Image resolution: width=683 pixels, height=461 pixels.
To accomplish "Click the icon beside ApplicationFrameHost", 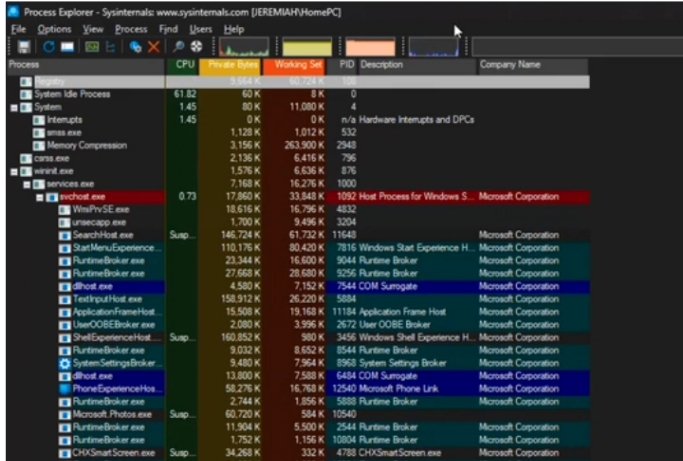I will tap(65, 312).
